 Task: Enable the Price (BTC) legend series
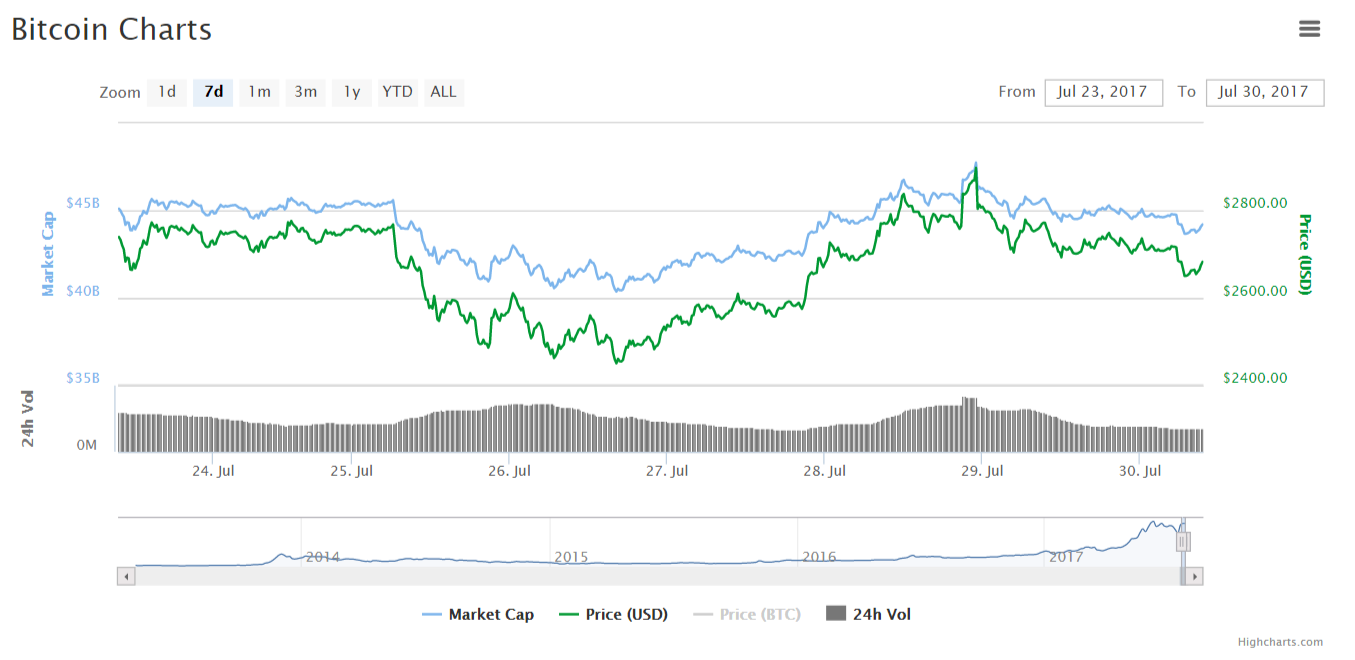click(x=747, y=615)
